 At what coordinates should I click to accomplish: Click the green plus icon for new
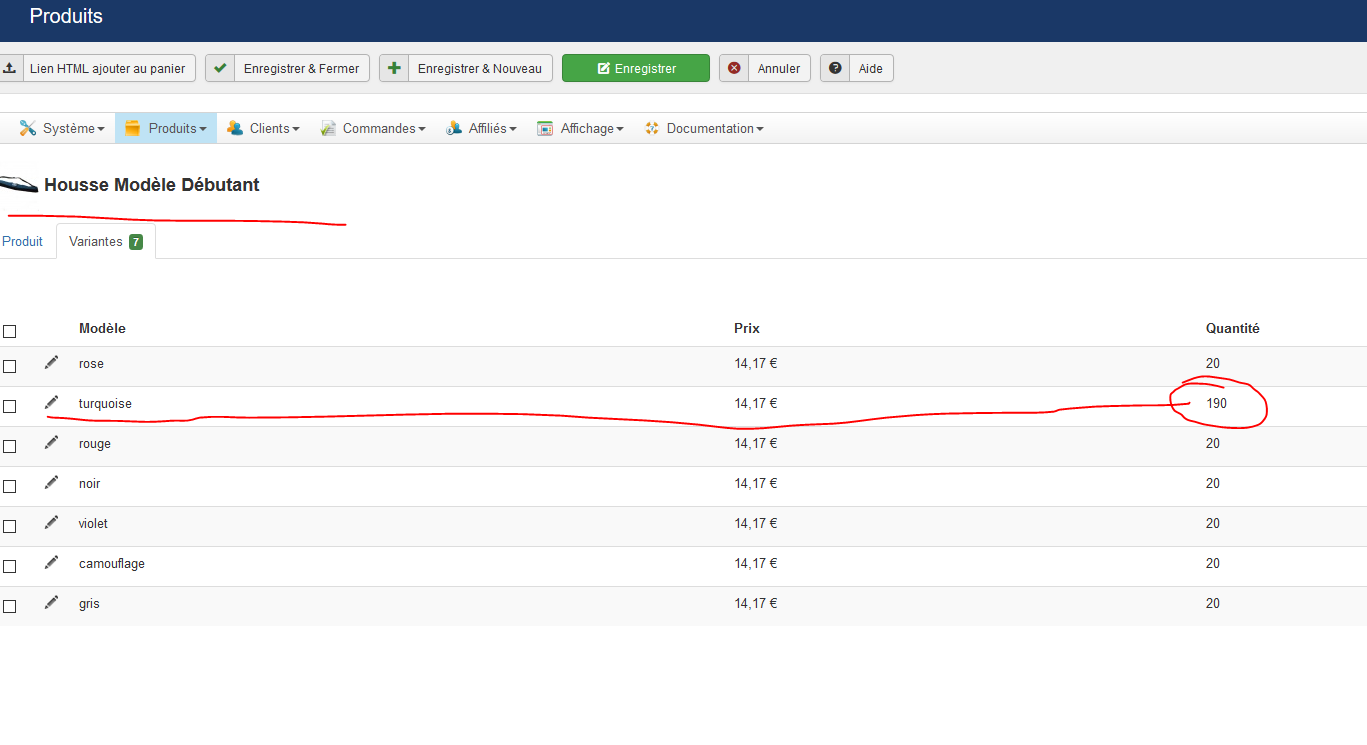click(x=394, y=68)
